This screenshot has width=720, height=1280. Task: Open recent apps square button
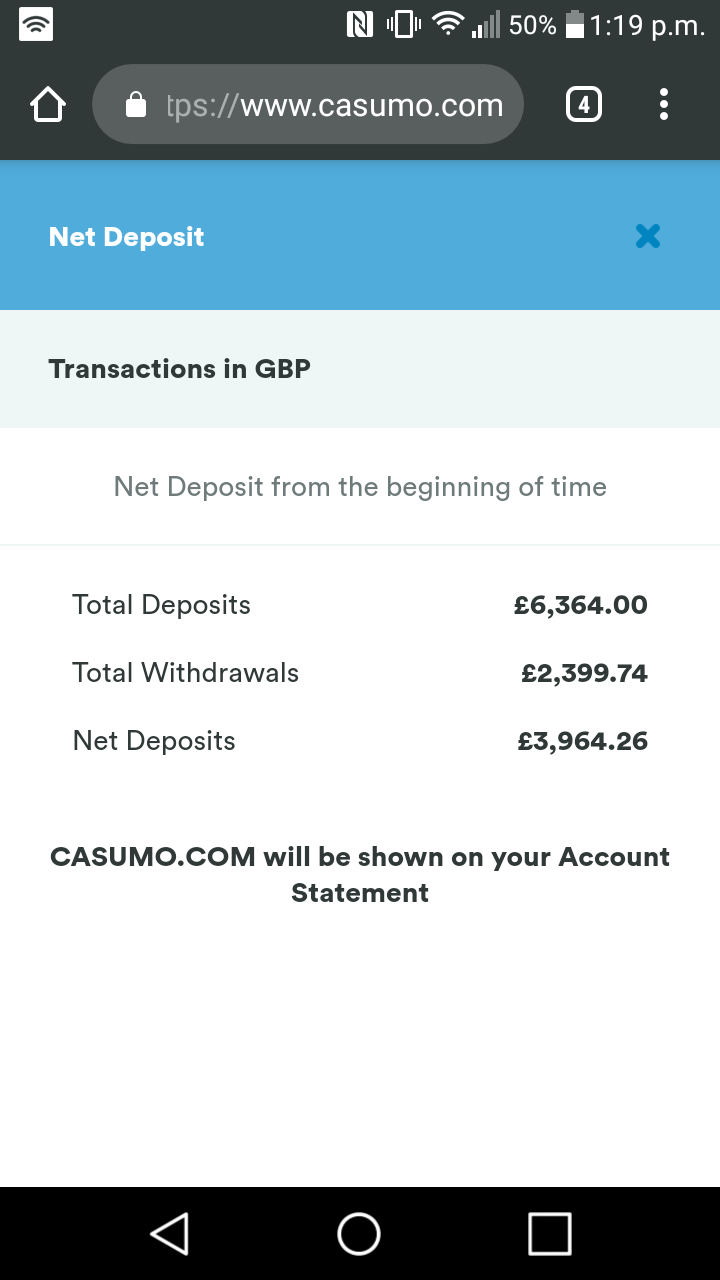(x=550, y=1233)
